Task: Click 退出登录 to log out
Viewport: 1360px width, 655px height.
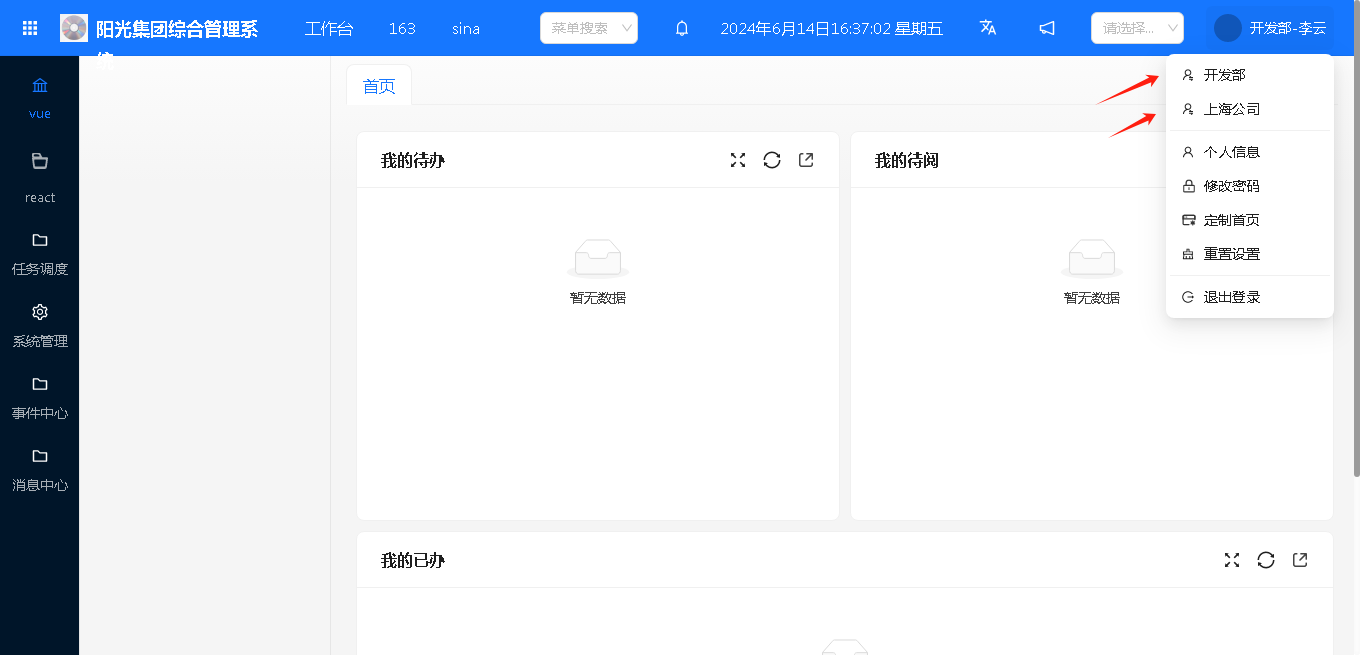Action: click(1250, 297)
